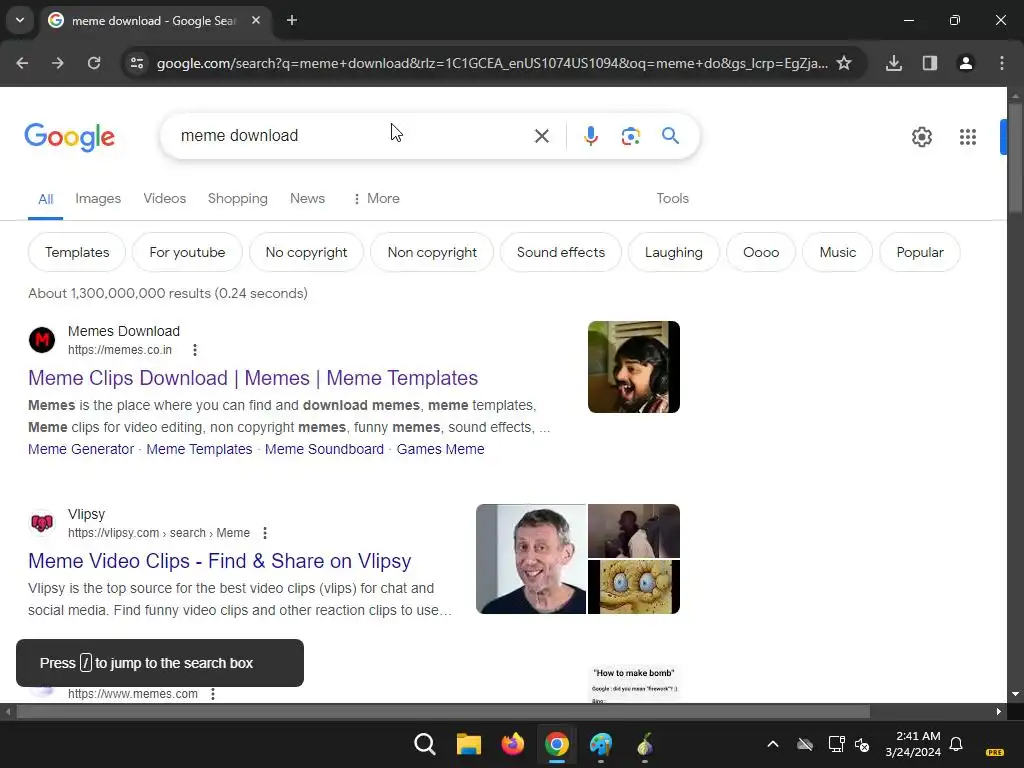Show hidden system tray icons
Image resolution: width=1024 pixels, height=768 pixels.
point(773,744)
